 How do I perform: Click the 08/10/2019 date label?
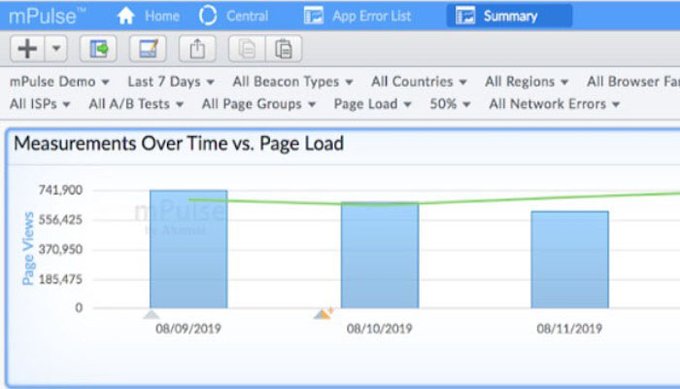[379, 329]
